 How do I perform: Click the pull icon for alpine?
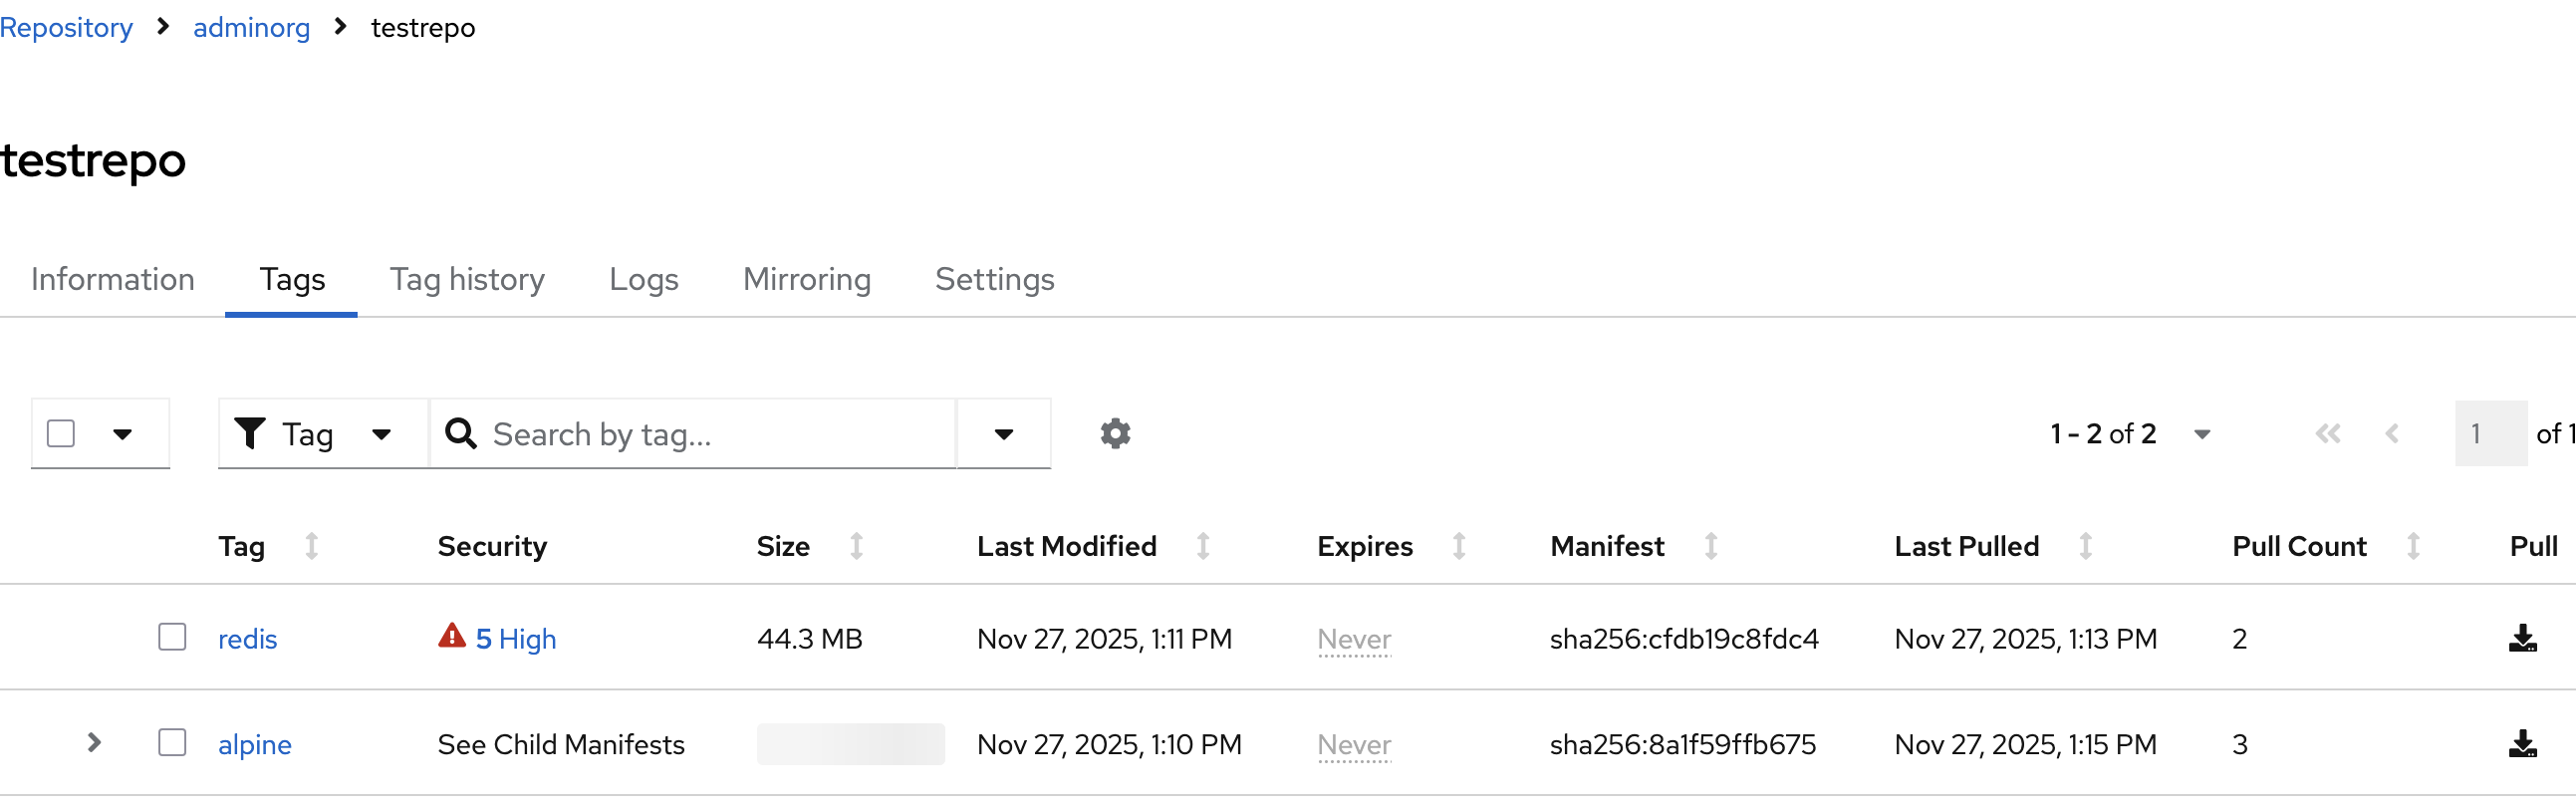coord(2522,745)
